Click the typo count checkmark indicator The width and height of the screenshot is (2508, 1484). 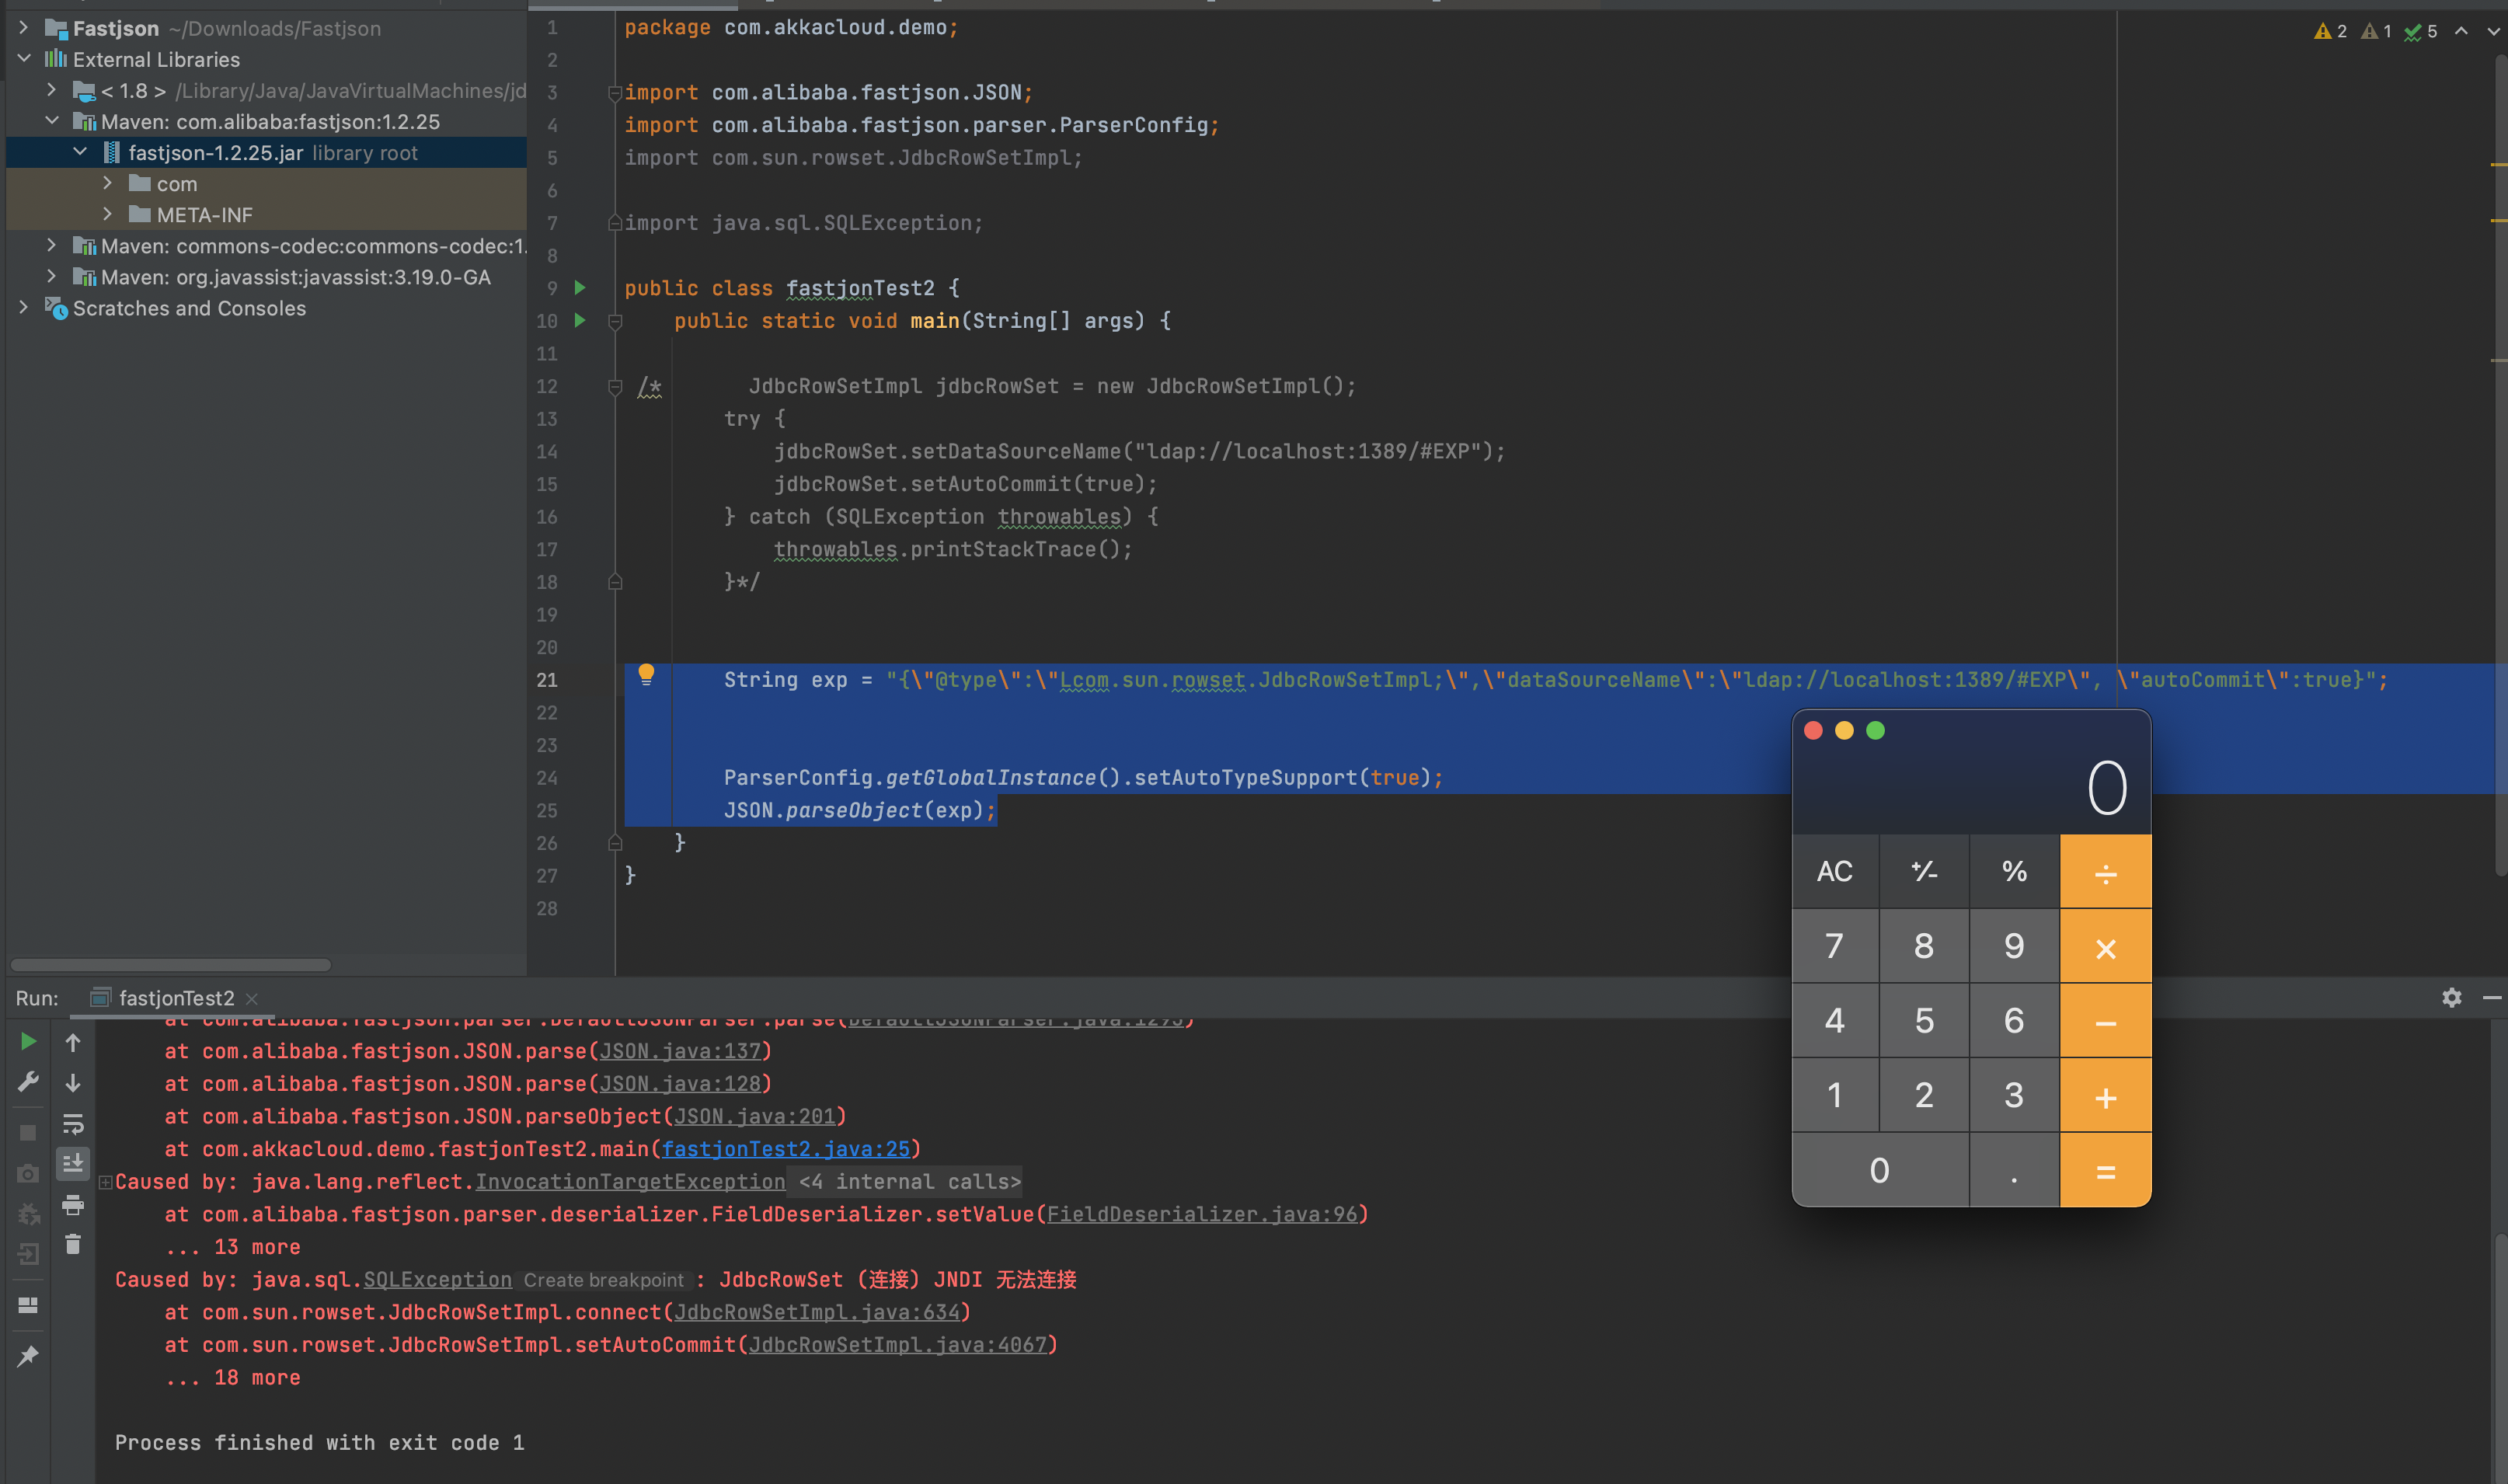2421,31
